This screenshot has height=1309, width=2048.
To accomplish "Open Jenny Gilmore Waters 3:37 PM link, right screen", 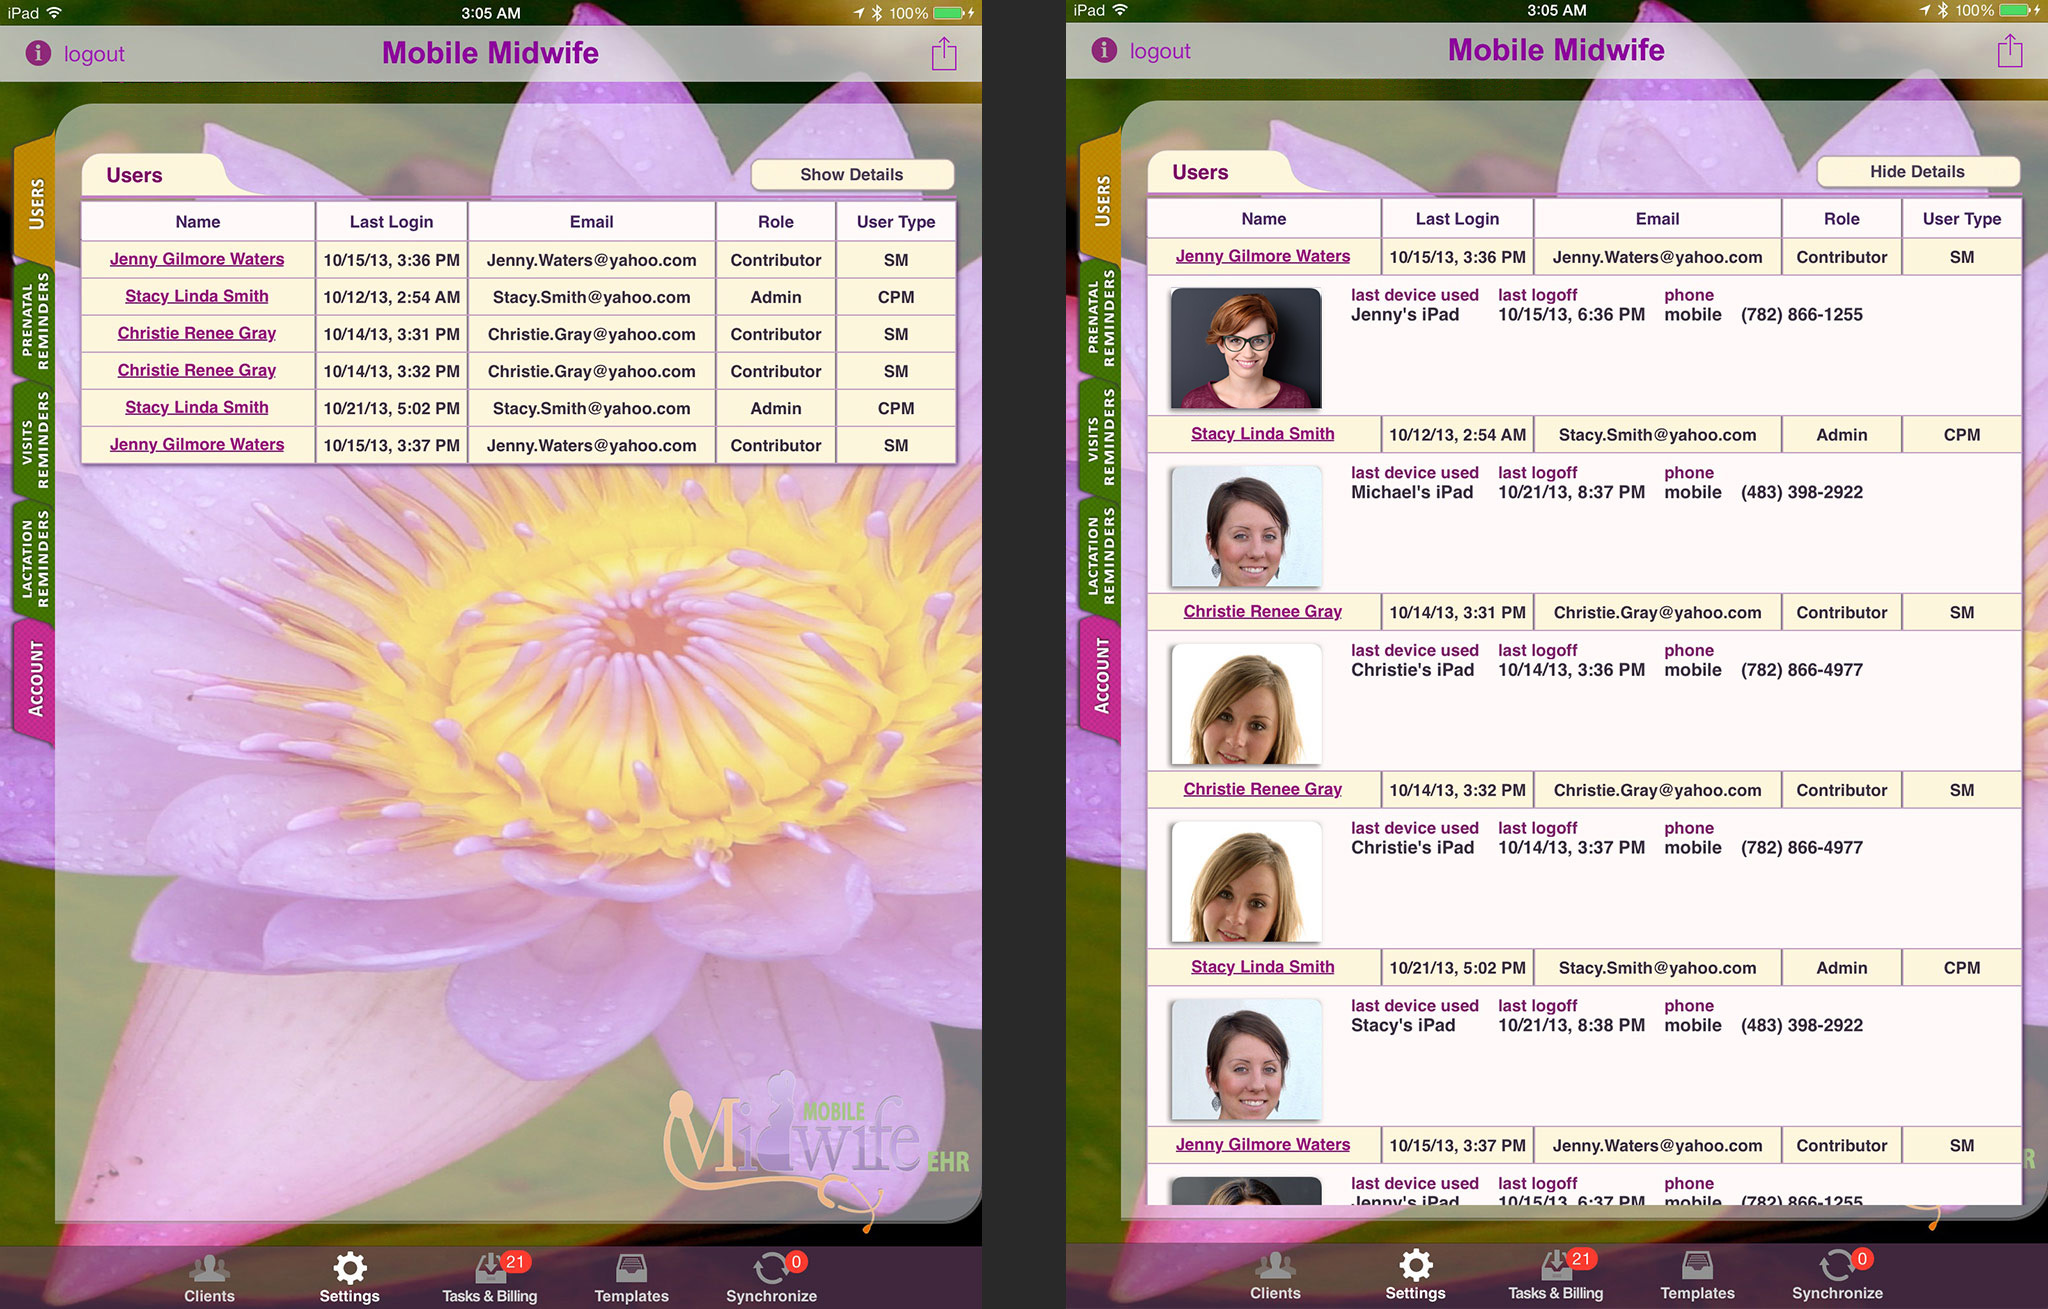I will [1263, 1144].
